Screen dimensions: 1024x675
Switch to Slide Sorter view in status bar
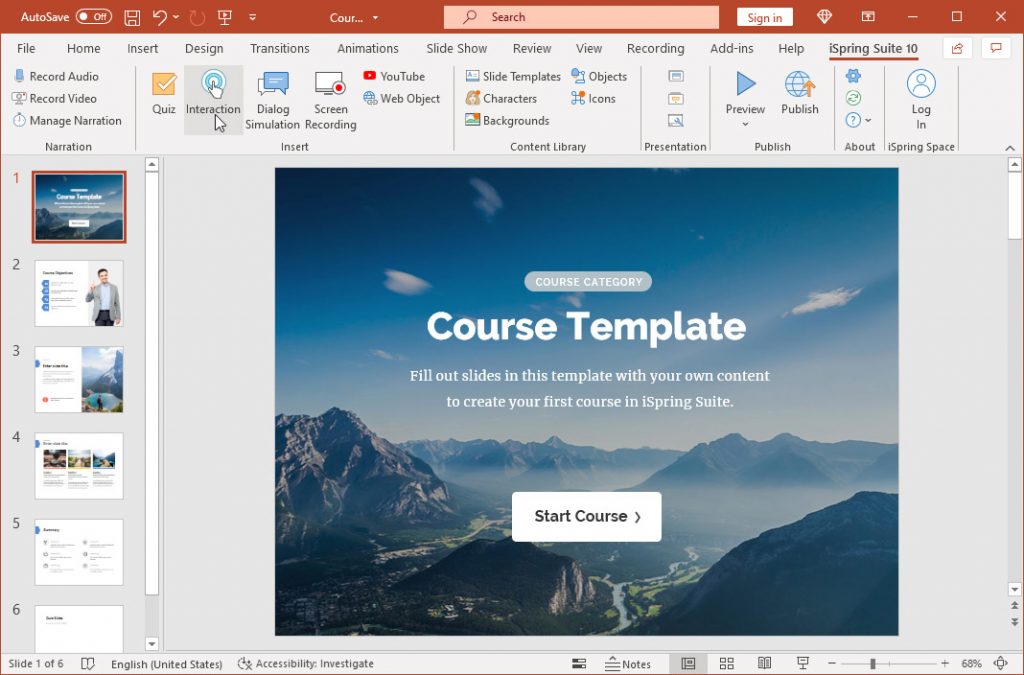click(726, 663)
